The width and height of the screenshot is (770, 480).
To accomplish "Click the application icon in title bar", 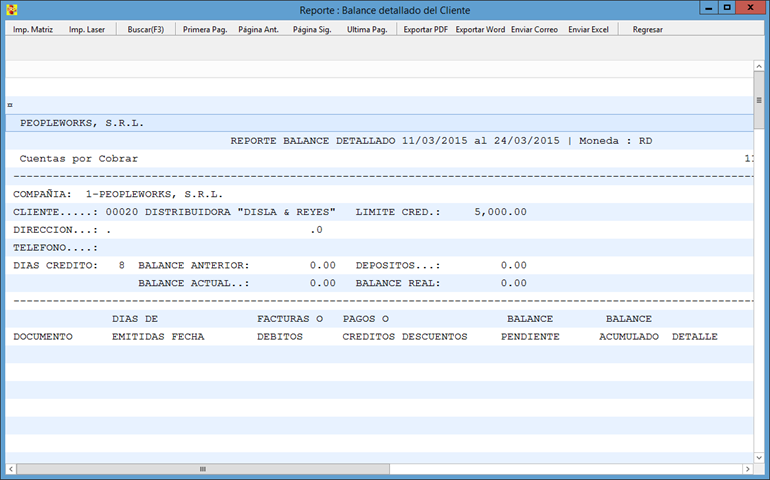I will click(12, 10).
